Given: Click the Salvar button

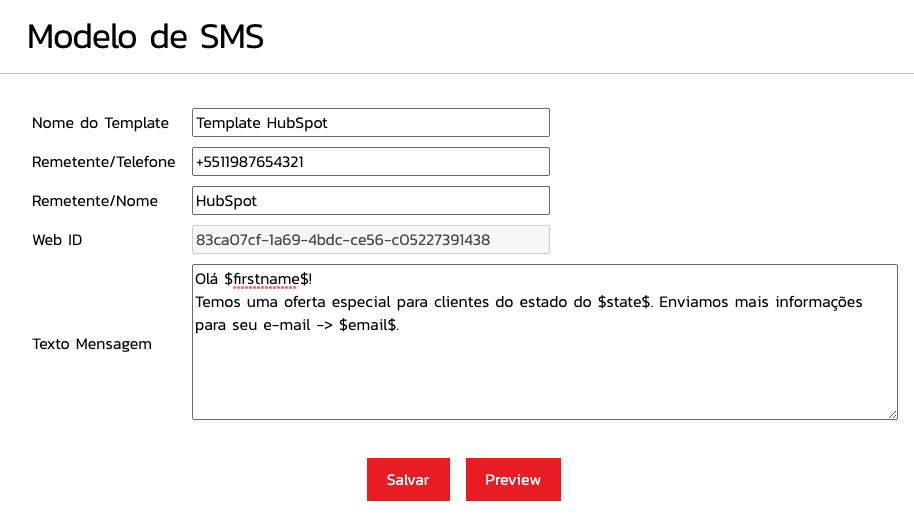Looking at the screenshot, I should click(x=408, y=479).
